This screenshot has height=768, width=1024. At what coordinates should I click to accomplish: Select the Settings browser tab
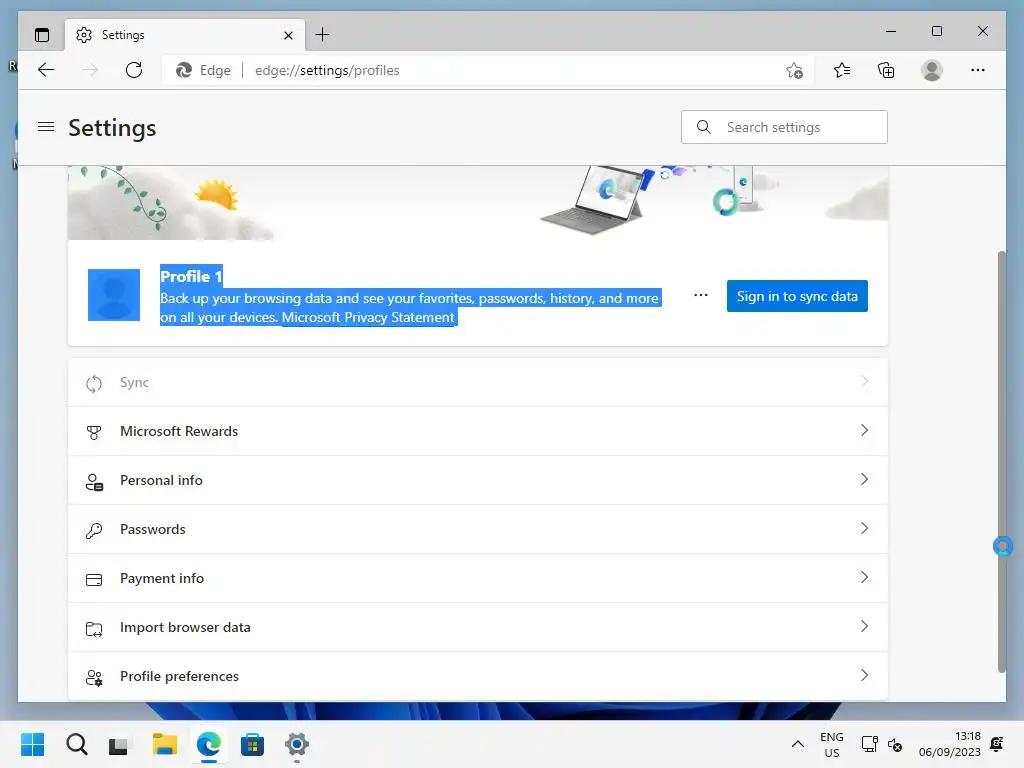pyautogui.click(x=185, y=35)
